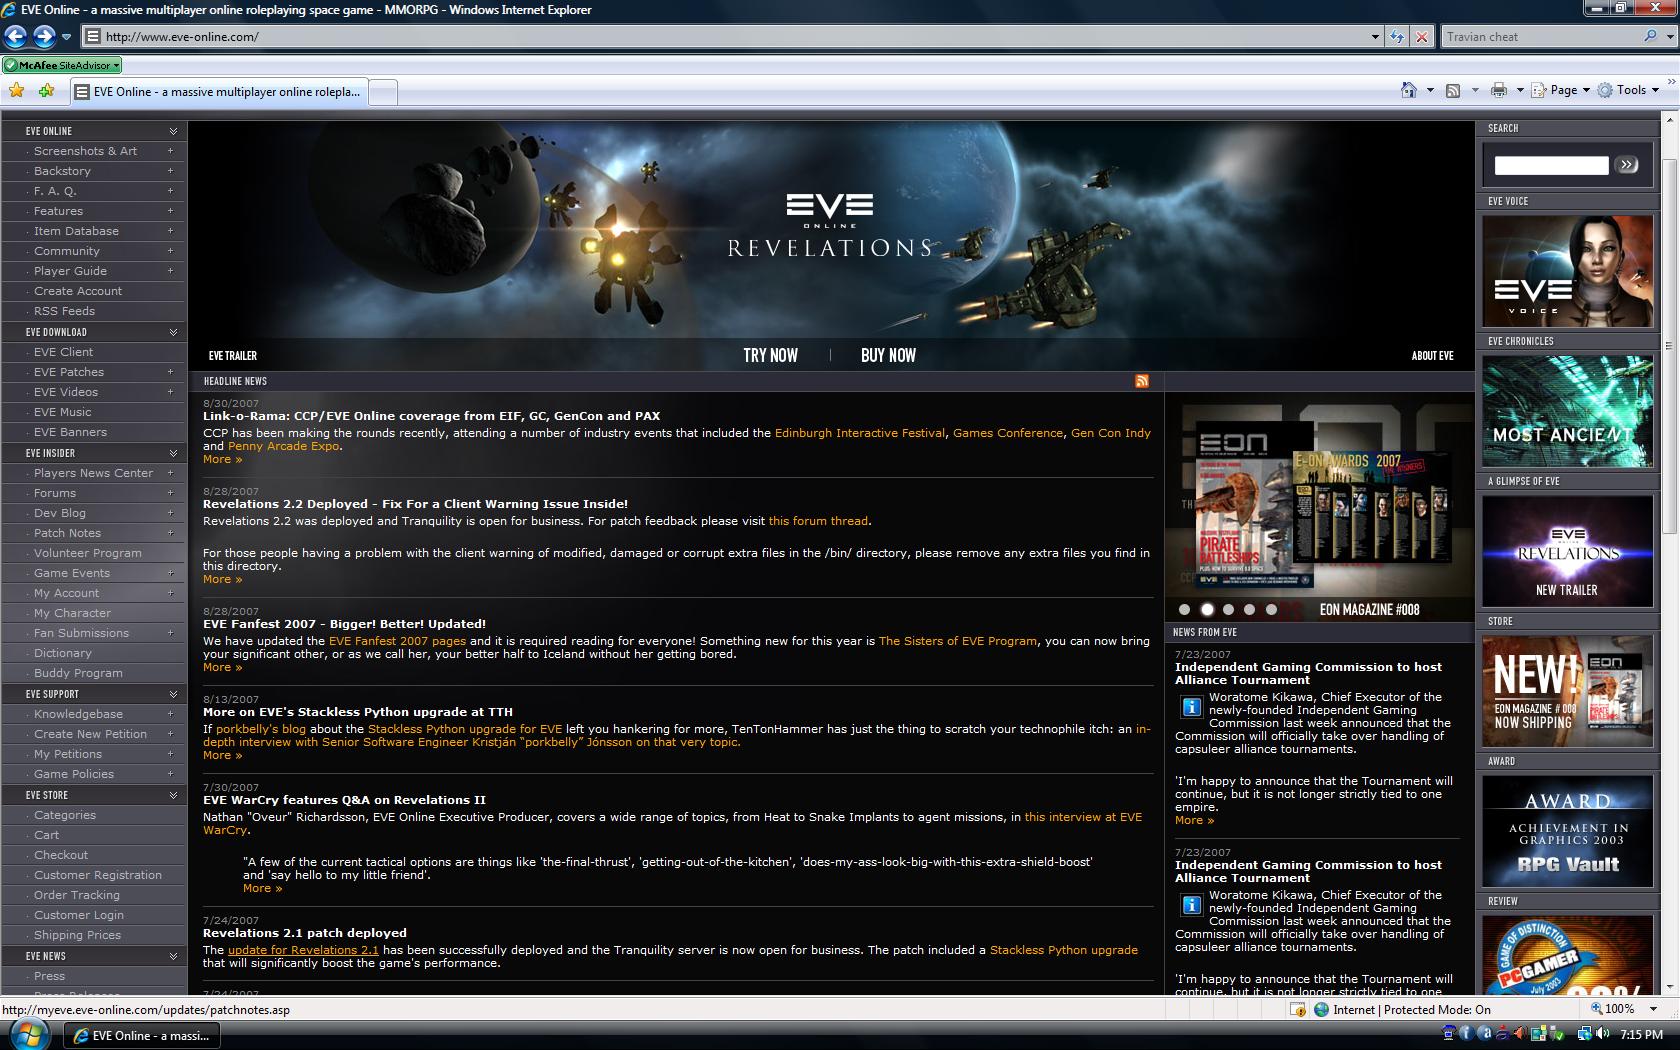
Task: Open the Favorites Center star icon
Action: tap(17, 91)
